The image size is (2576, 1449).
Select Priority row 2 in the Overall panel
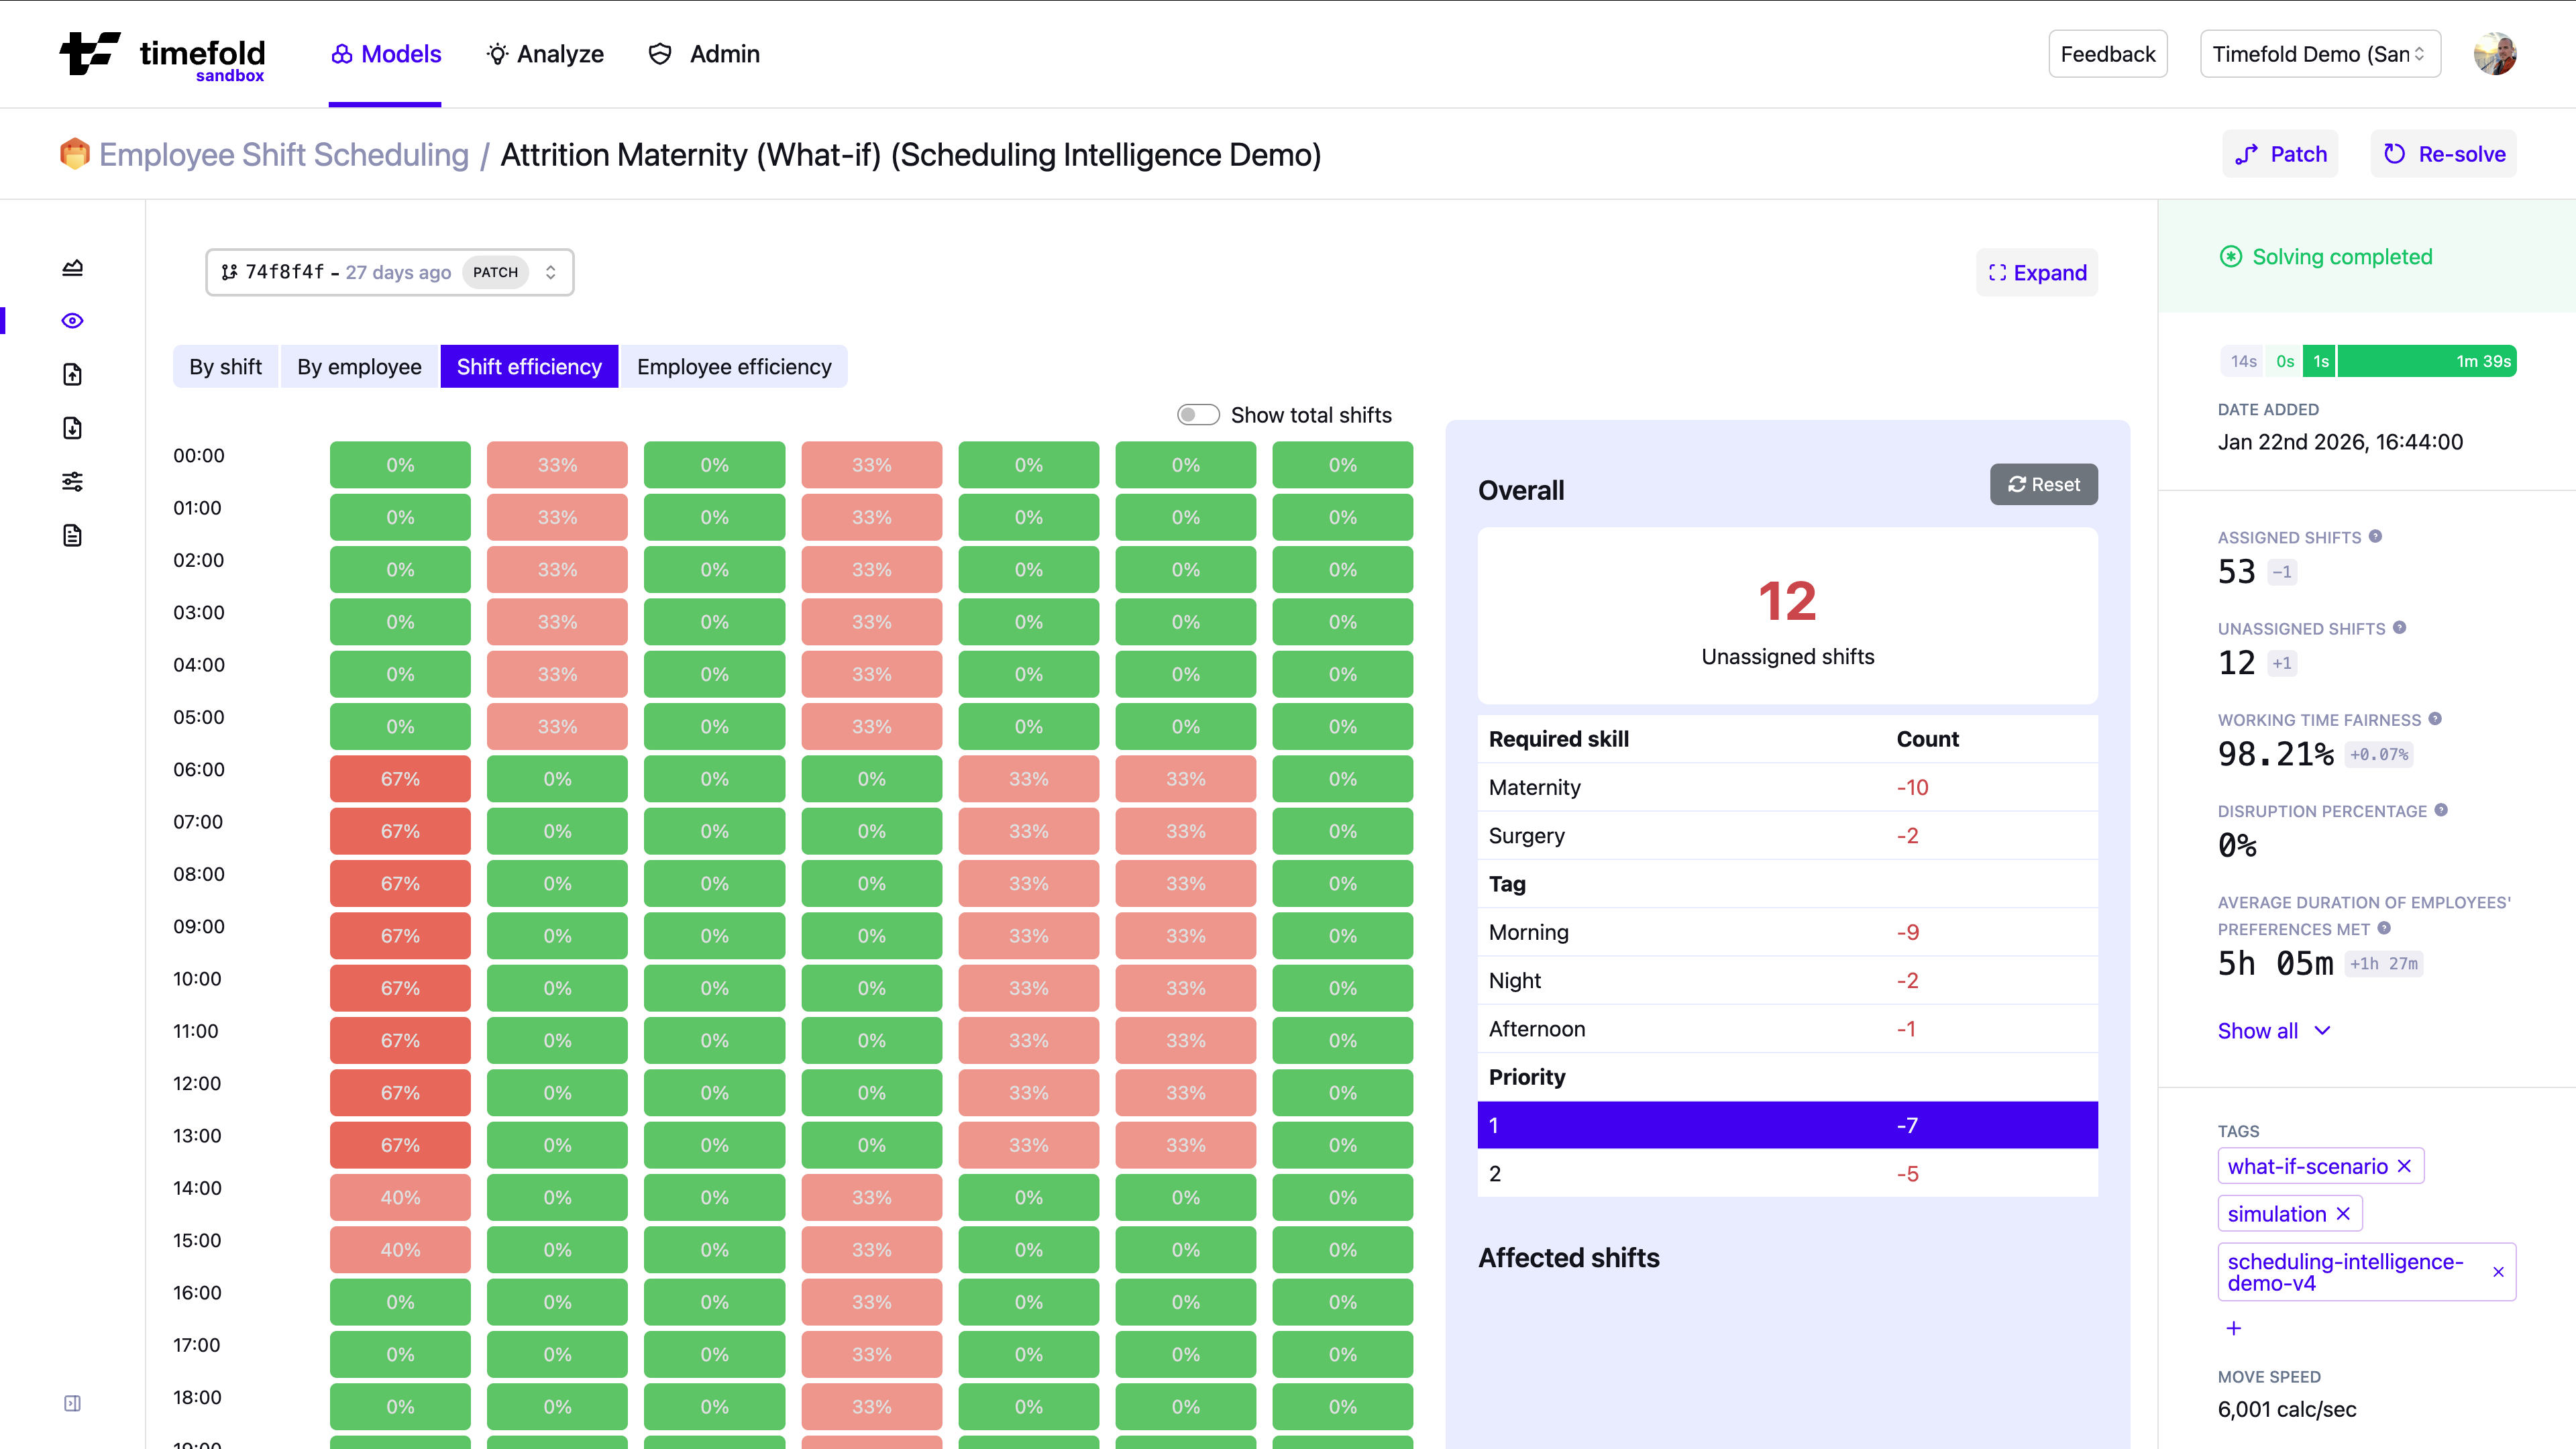(x=1787, y=1173)
